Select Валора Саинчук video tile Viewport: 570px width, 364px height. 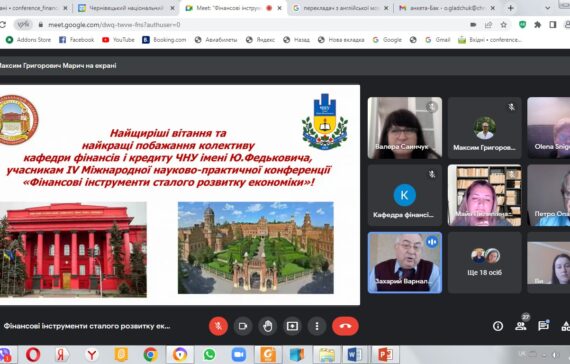[x=405, y=128]
